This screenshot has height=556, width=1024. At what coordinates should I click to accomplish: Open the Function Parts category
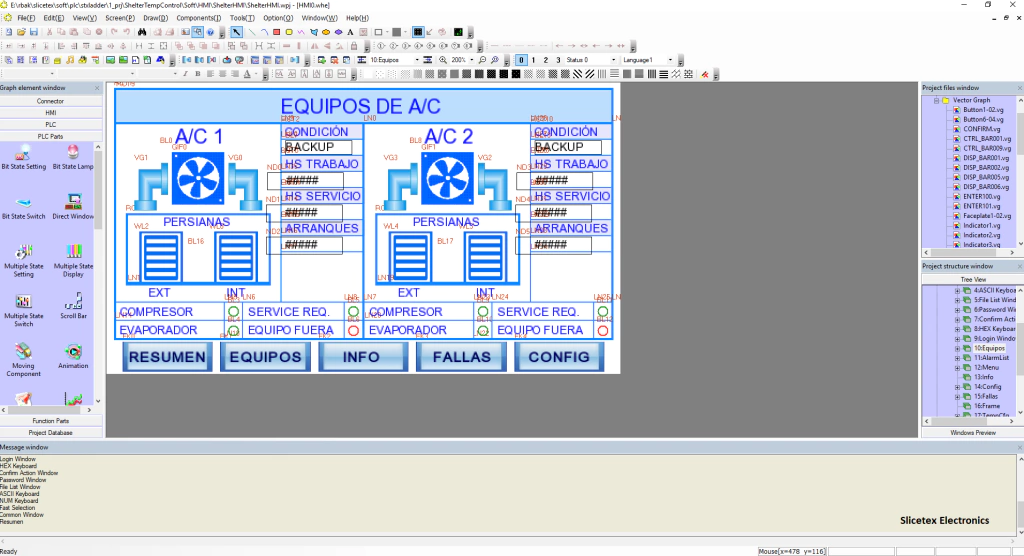51,421
